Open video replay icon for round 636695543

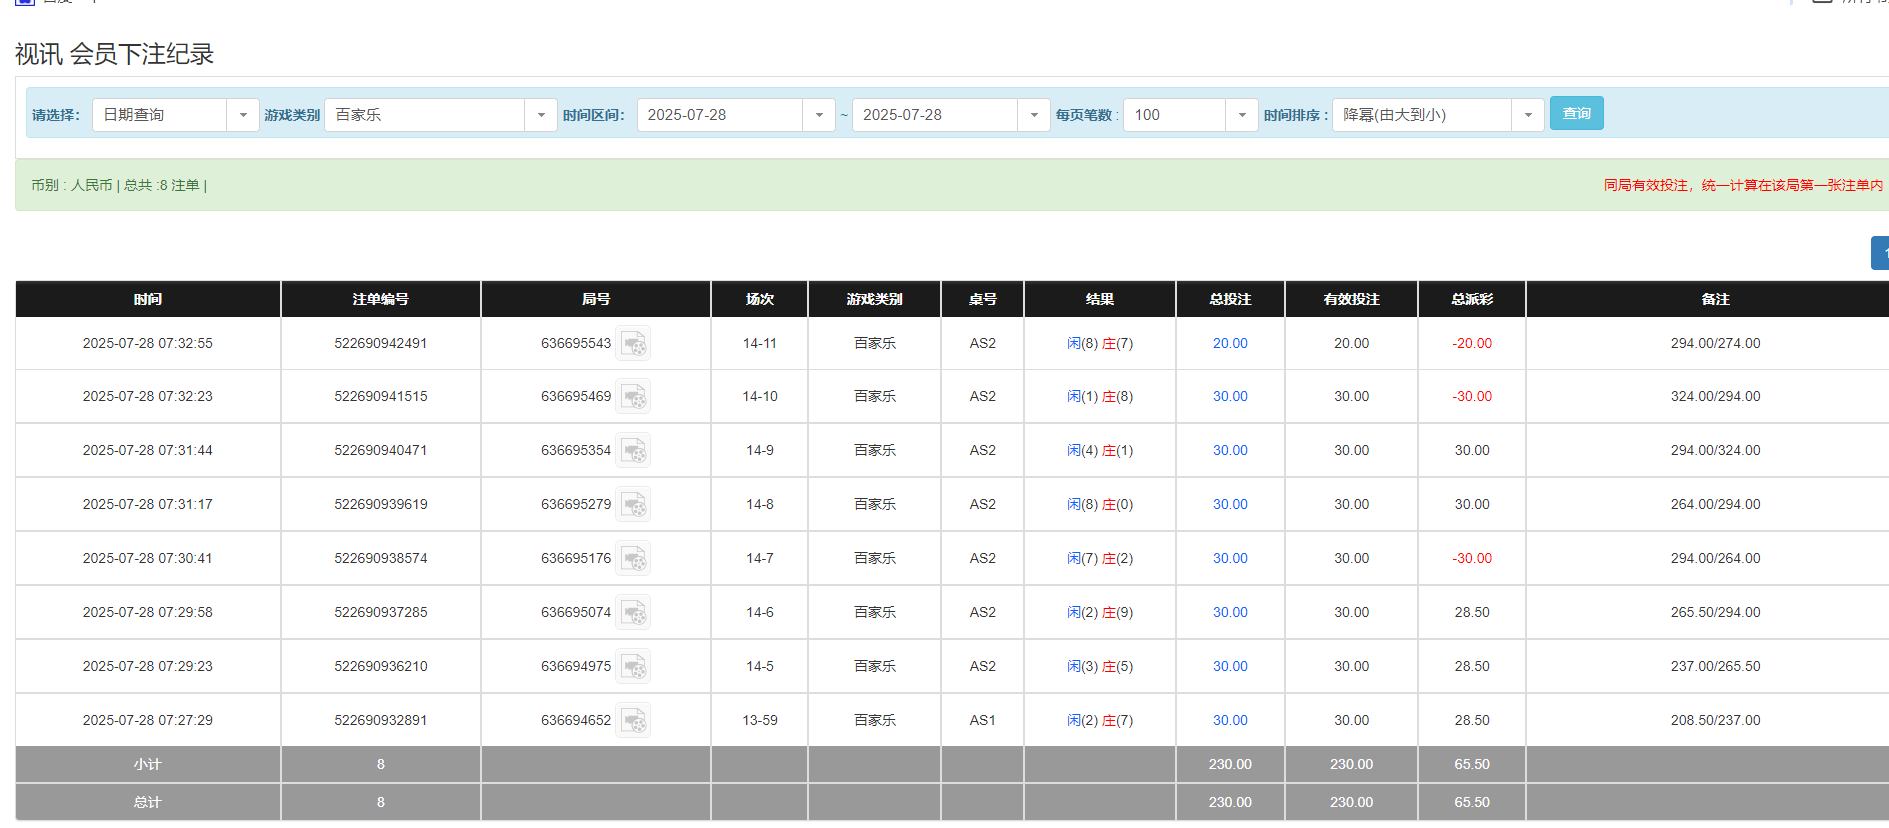pyautogui.click(x=633, y=344)
